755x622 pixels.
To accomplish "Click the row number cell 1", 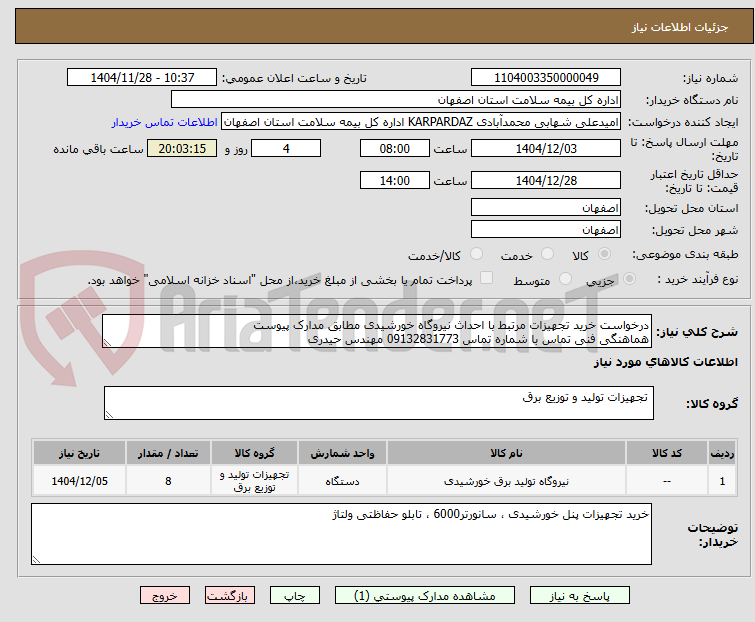I will [722, 481].
